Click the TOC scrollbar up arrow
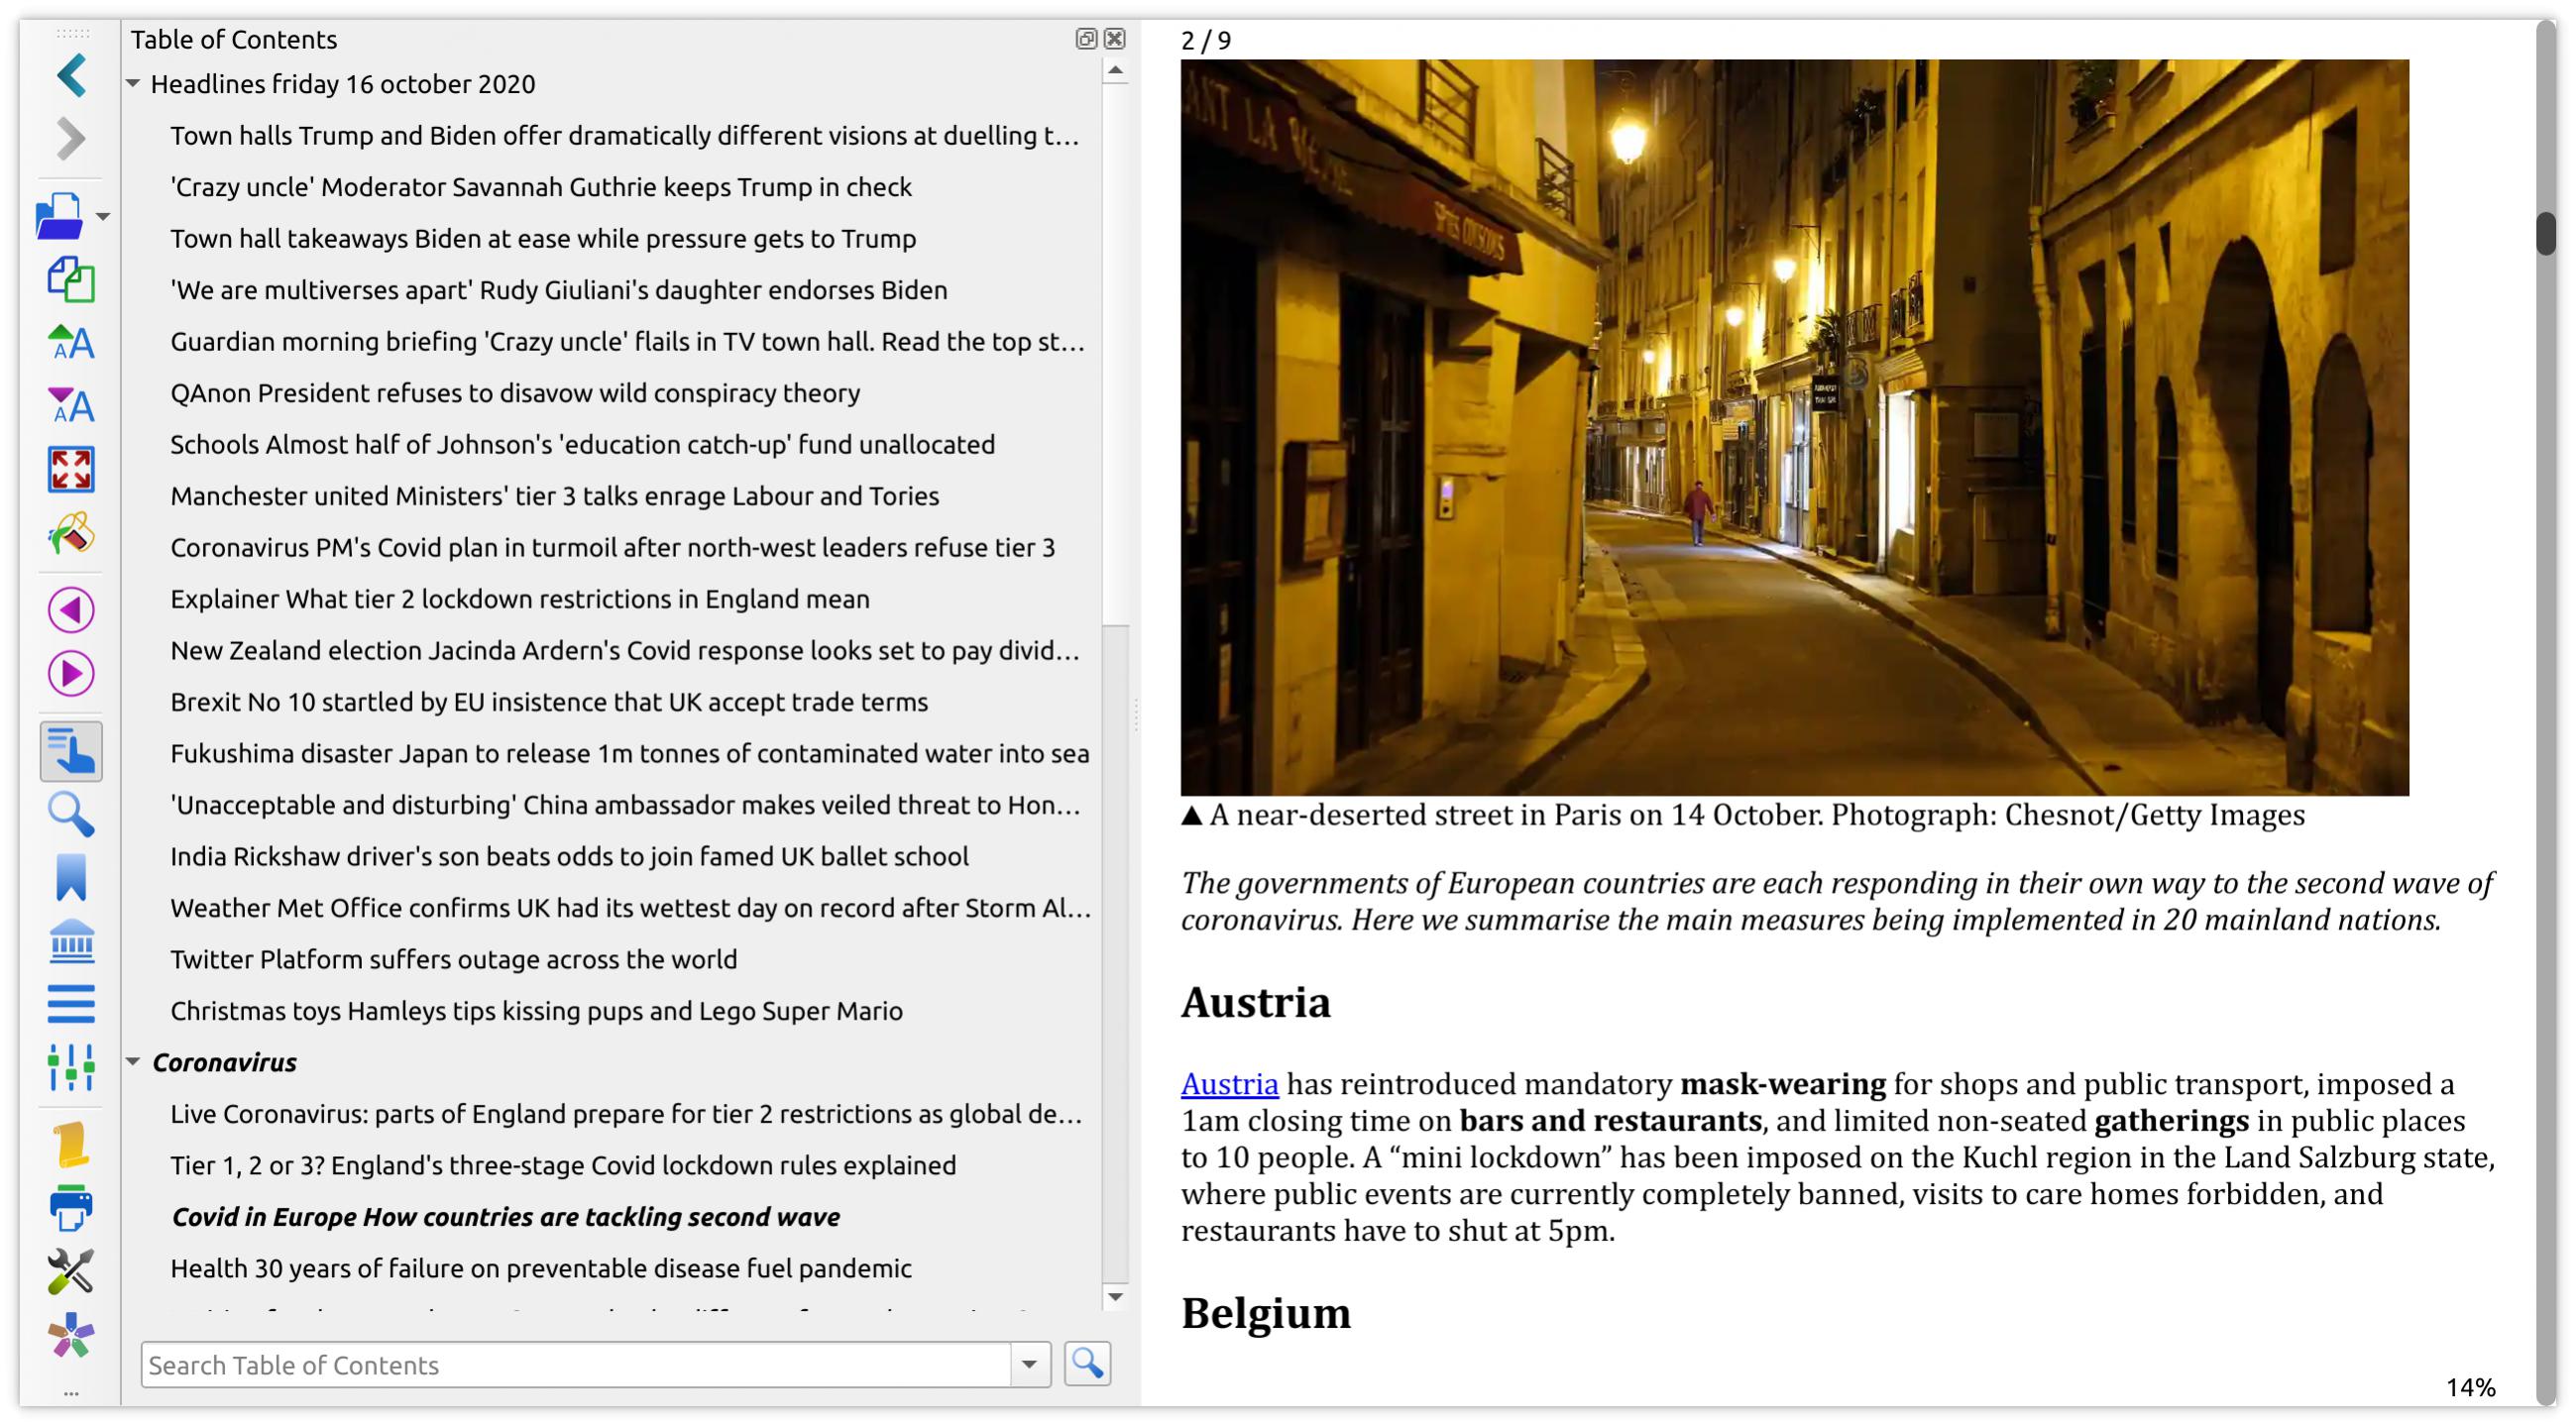 1116,71
